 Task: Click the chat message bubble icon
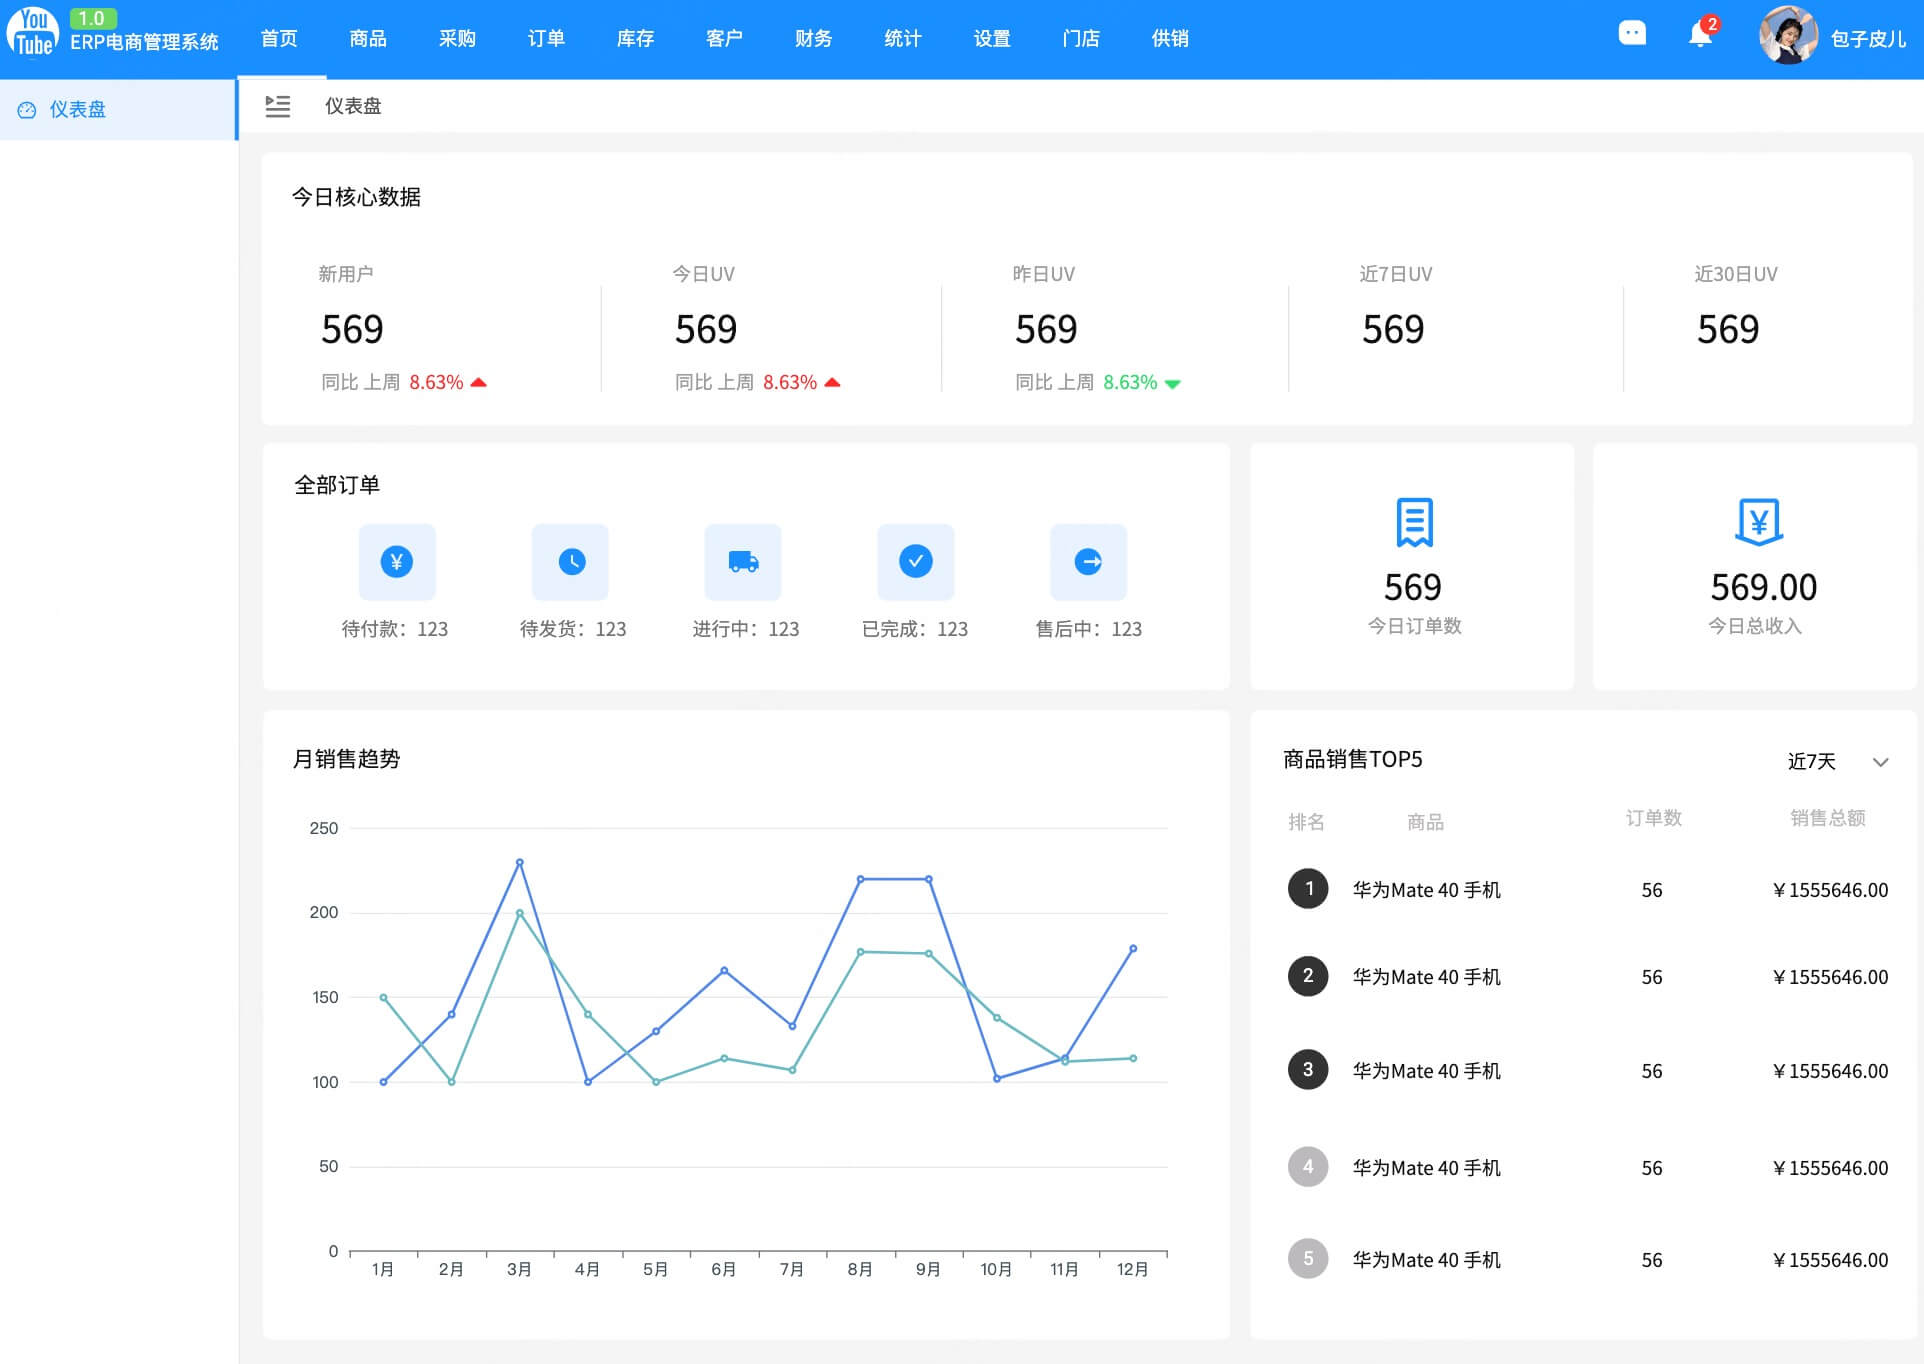1631,34
